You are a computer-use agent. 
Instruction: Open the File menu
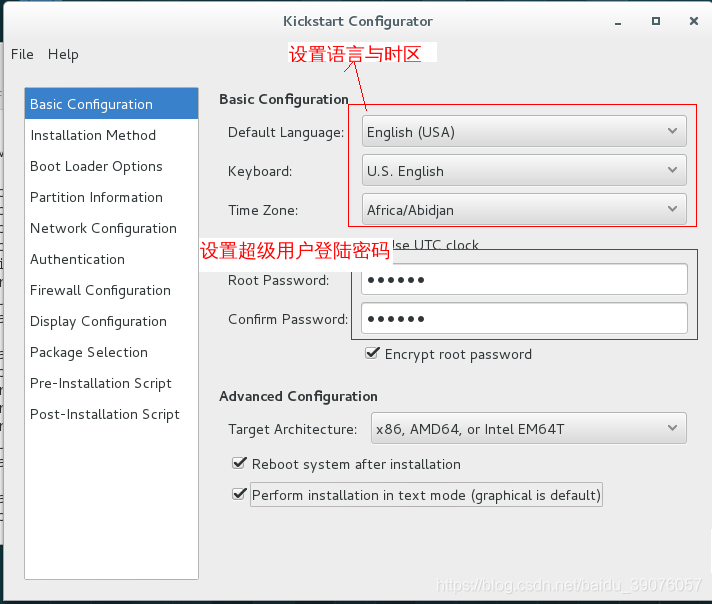pos(22,54)
